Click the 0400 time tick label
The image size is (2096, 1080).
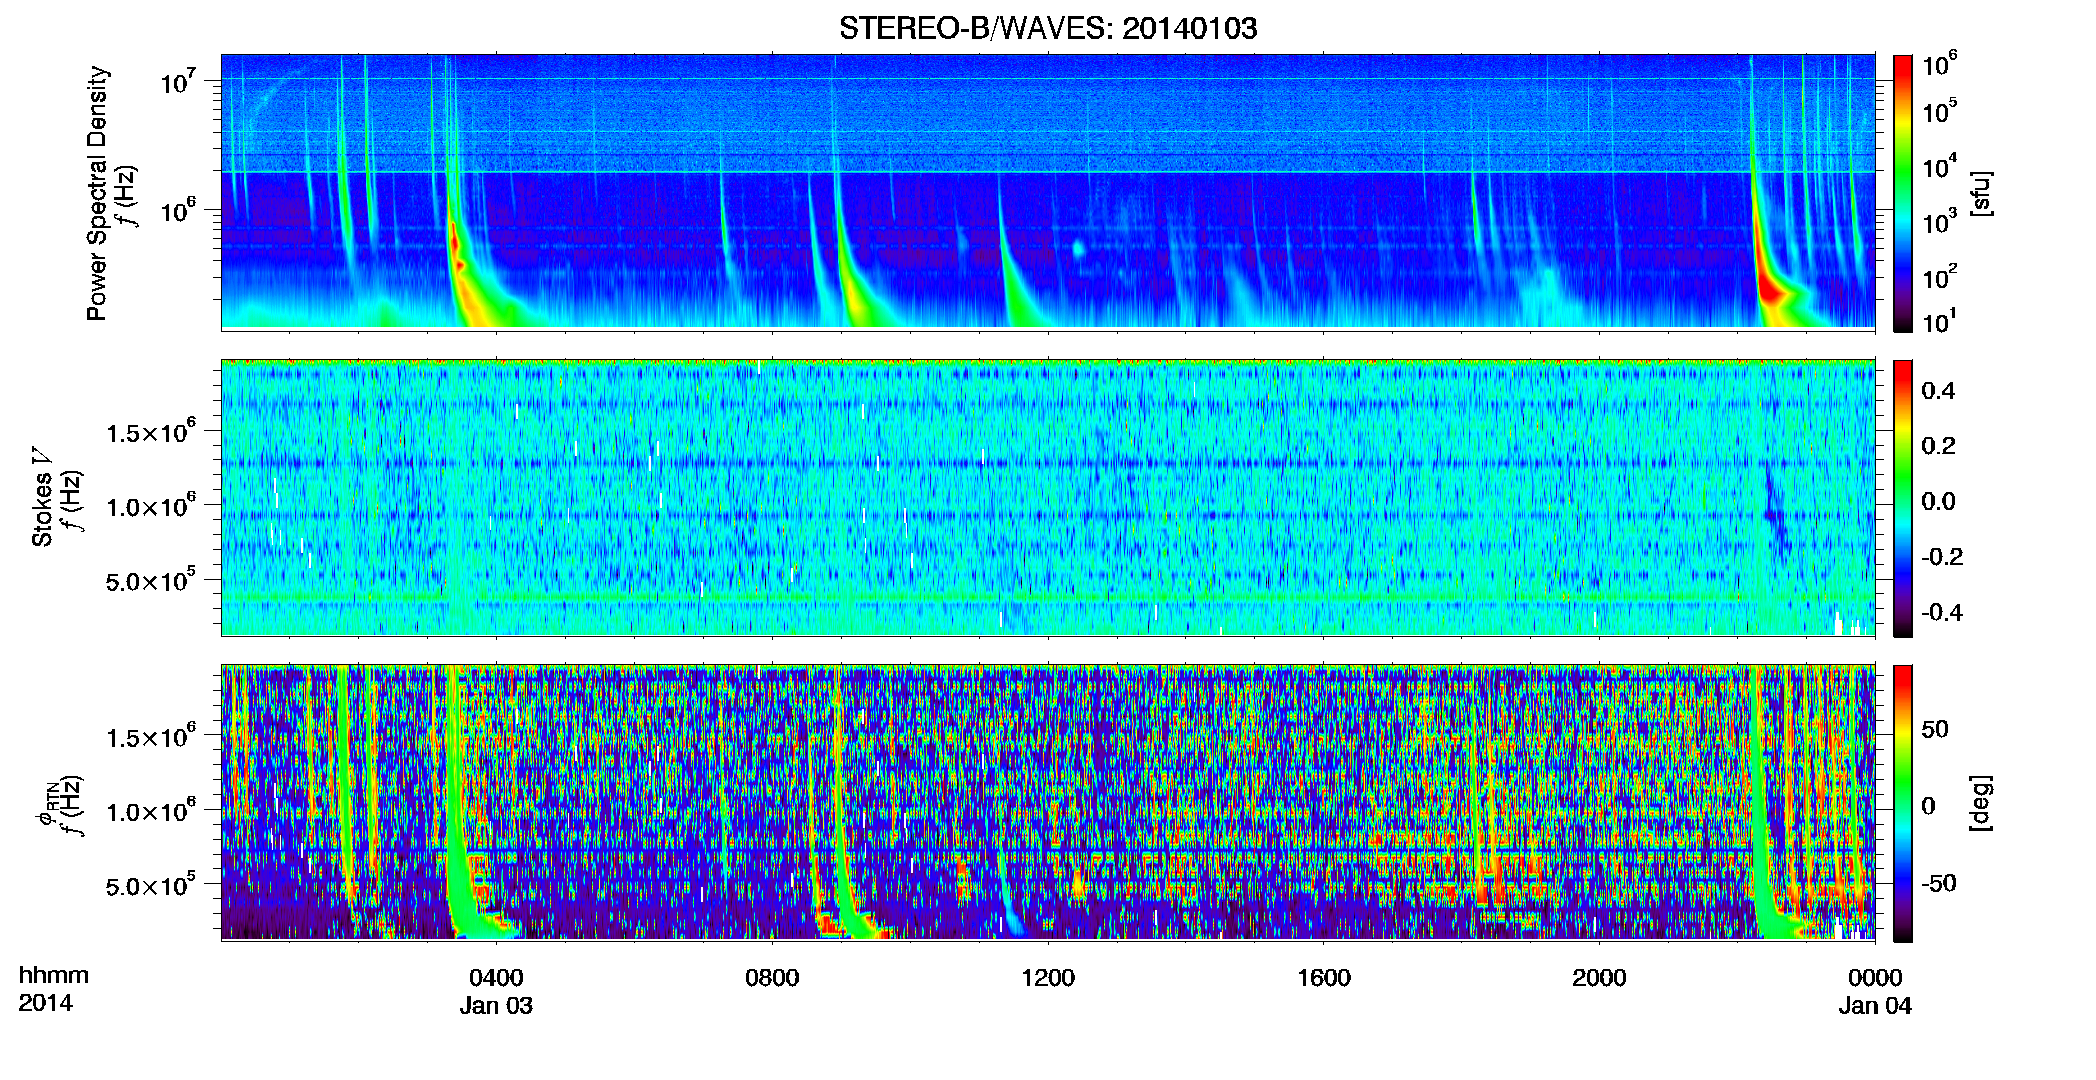point(496,978)
